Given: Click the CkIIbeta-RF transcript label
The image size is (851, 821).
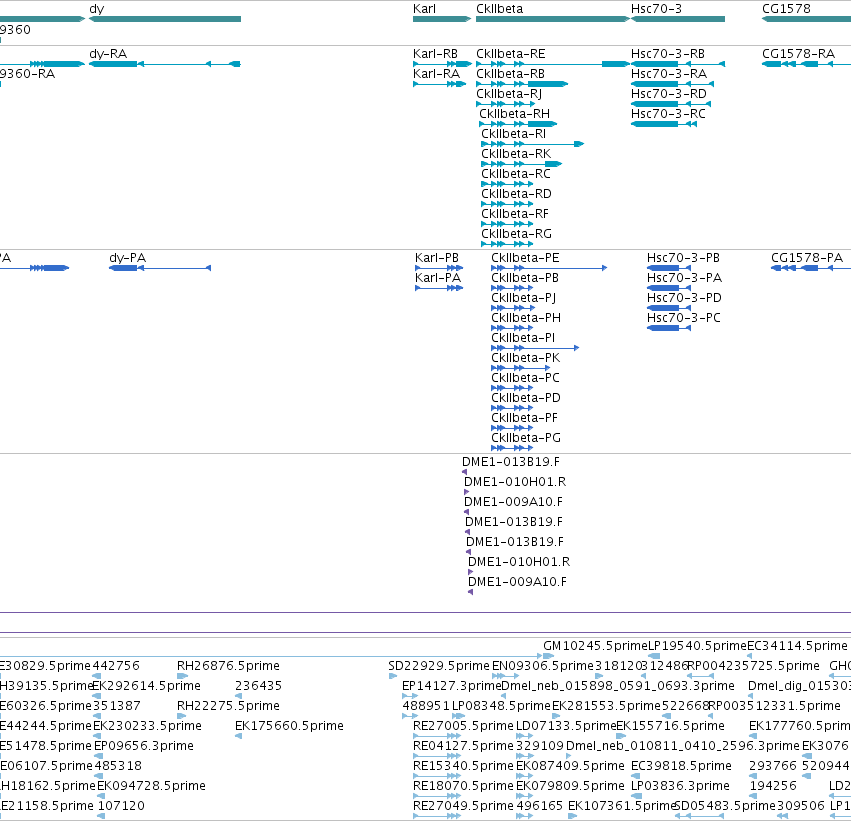Looking at the screenshot, I should coord(515,214).
